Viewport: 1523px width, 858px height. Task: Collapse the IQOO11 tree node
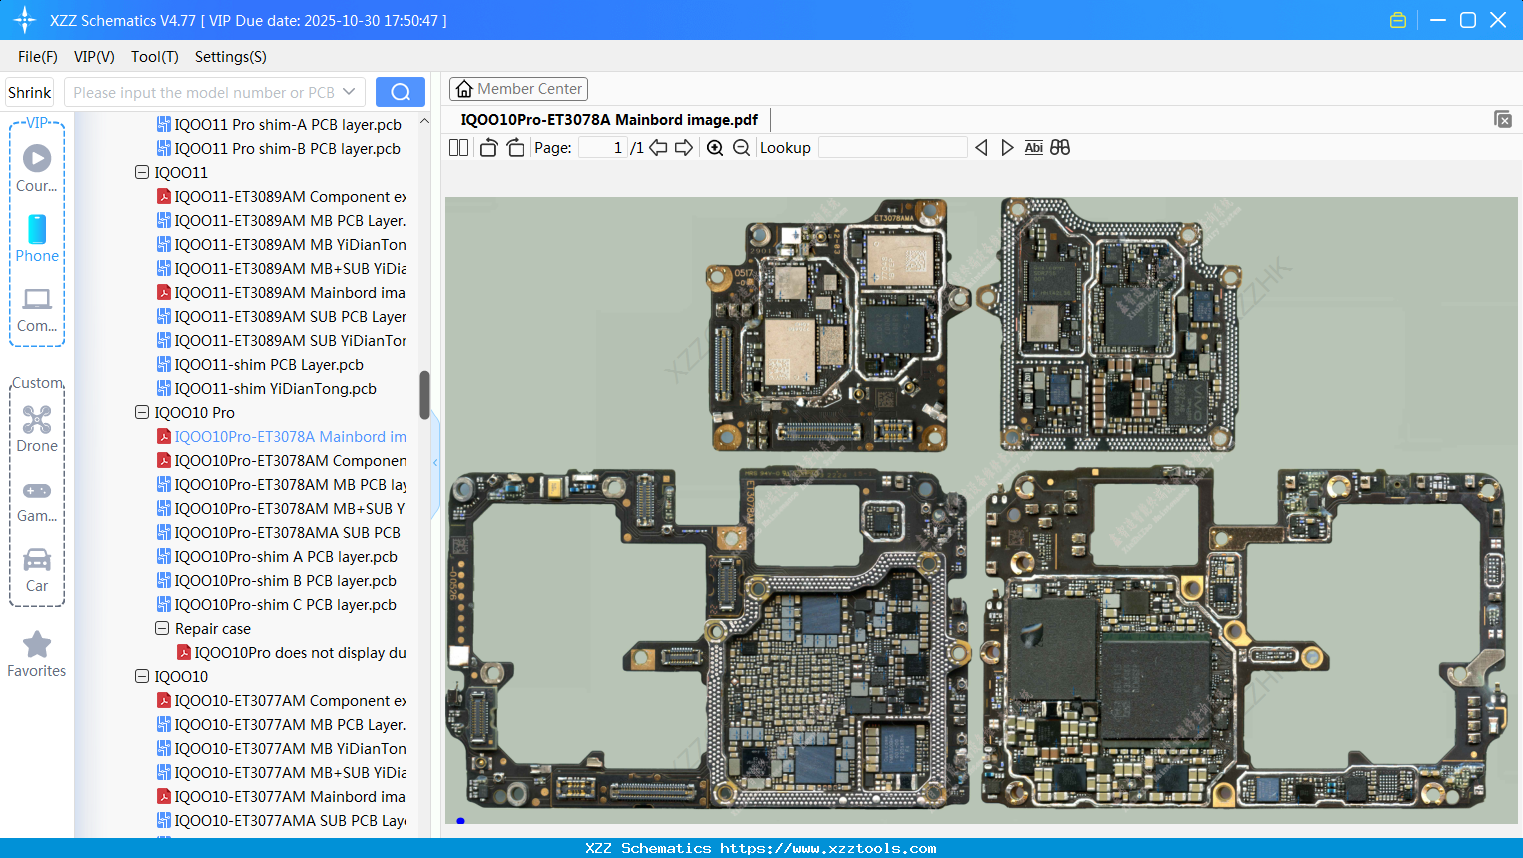pos(141,172)
